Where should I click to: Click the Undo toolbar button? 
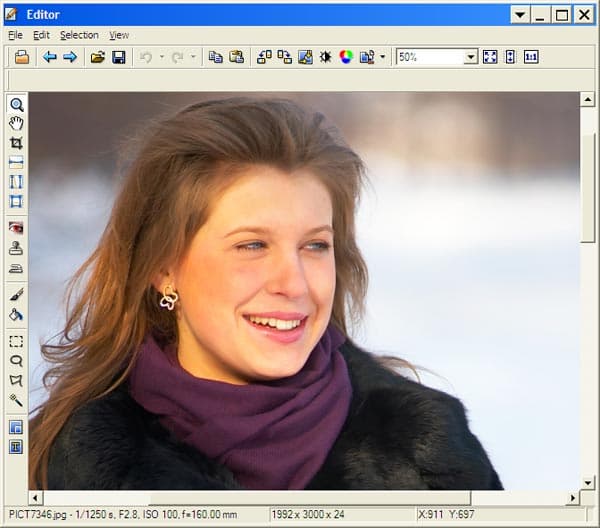coord(146,57)
